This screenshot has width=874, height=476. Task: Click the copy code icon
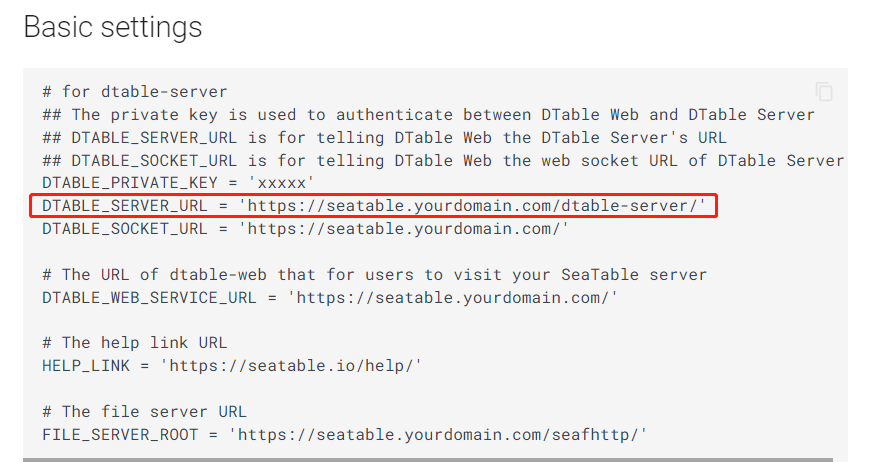[x=824, y=92]
